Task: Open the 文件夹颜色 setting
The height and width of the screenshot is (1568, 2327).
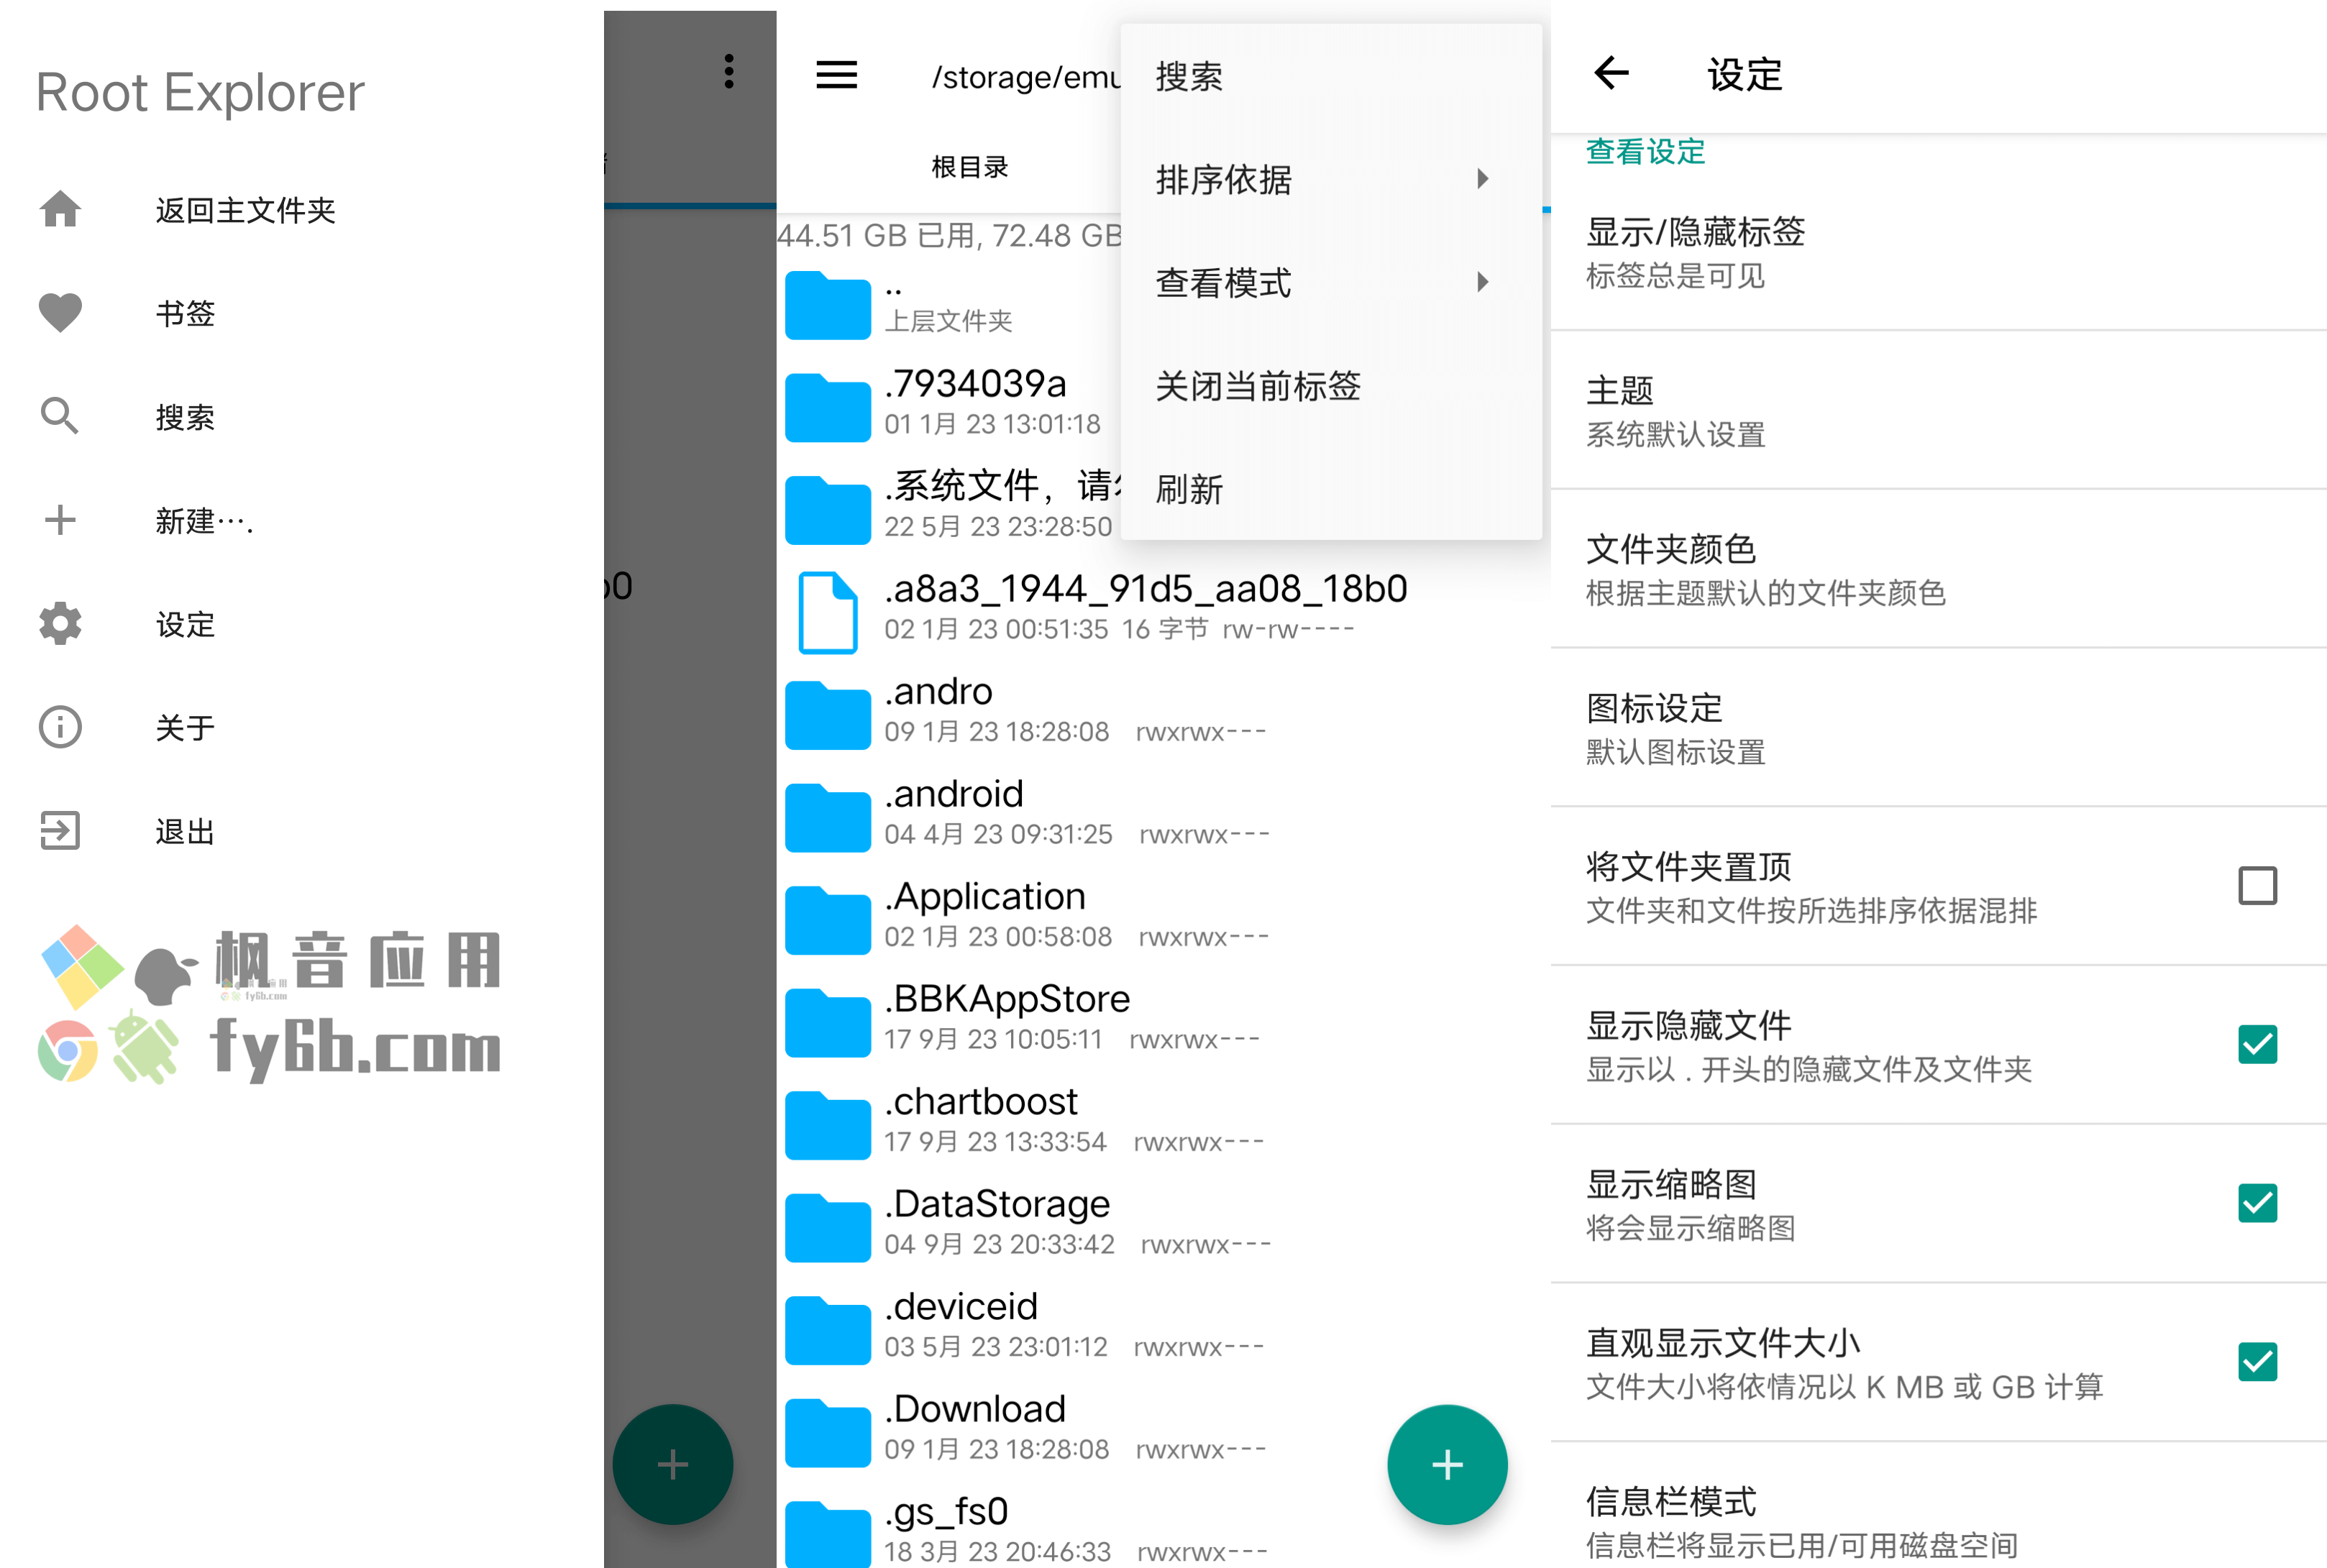Action: [x=1938, y=569]
